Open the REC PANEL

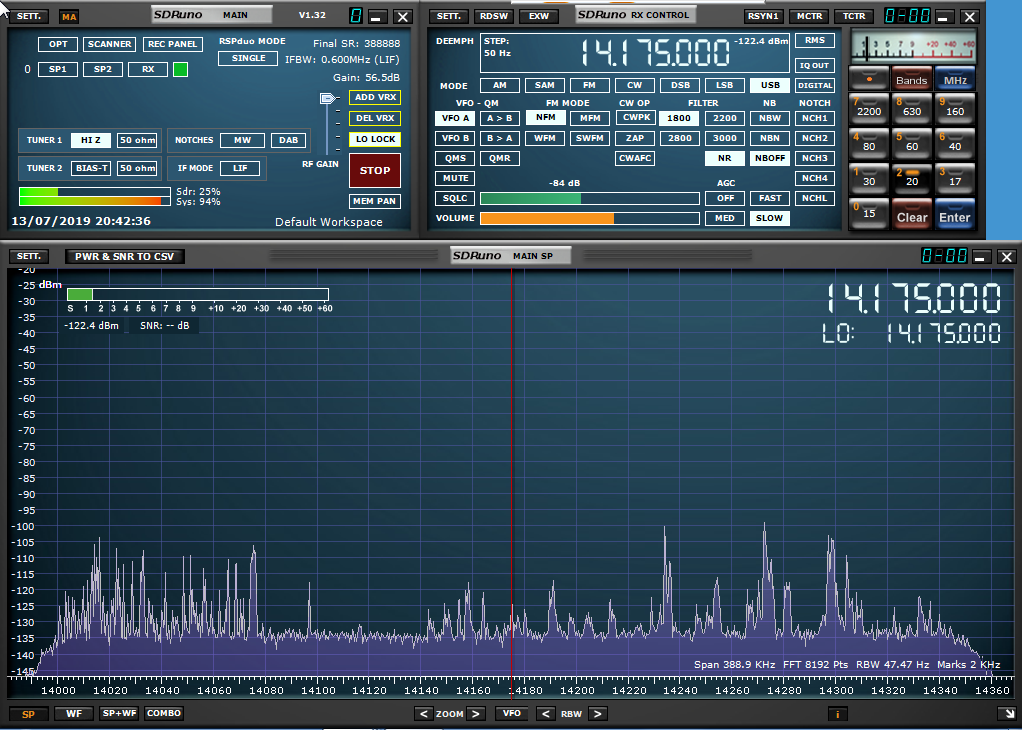click(x=172, y=44)
